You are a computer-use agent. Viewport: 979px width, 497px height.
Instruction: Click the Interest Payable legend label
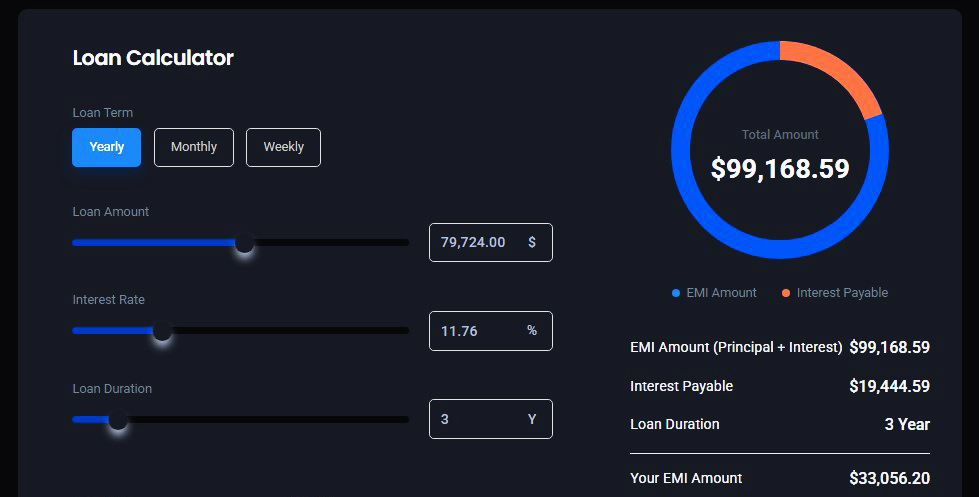(842, 293)
